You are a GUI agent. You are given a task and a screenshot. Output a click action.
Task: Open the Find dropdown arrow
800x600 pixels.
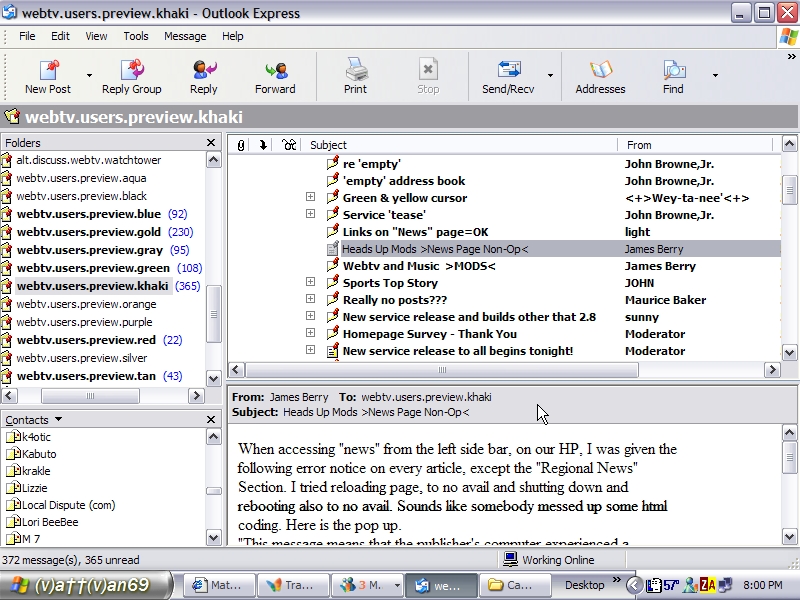(x=715, y=75)
